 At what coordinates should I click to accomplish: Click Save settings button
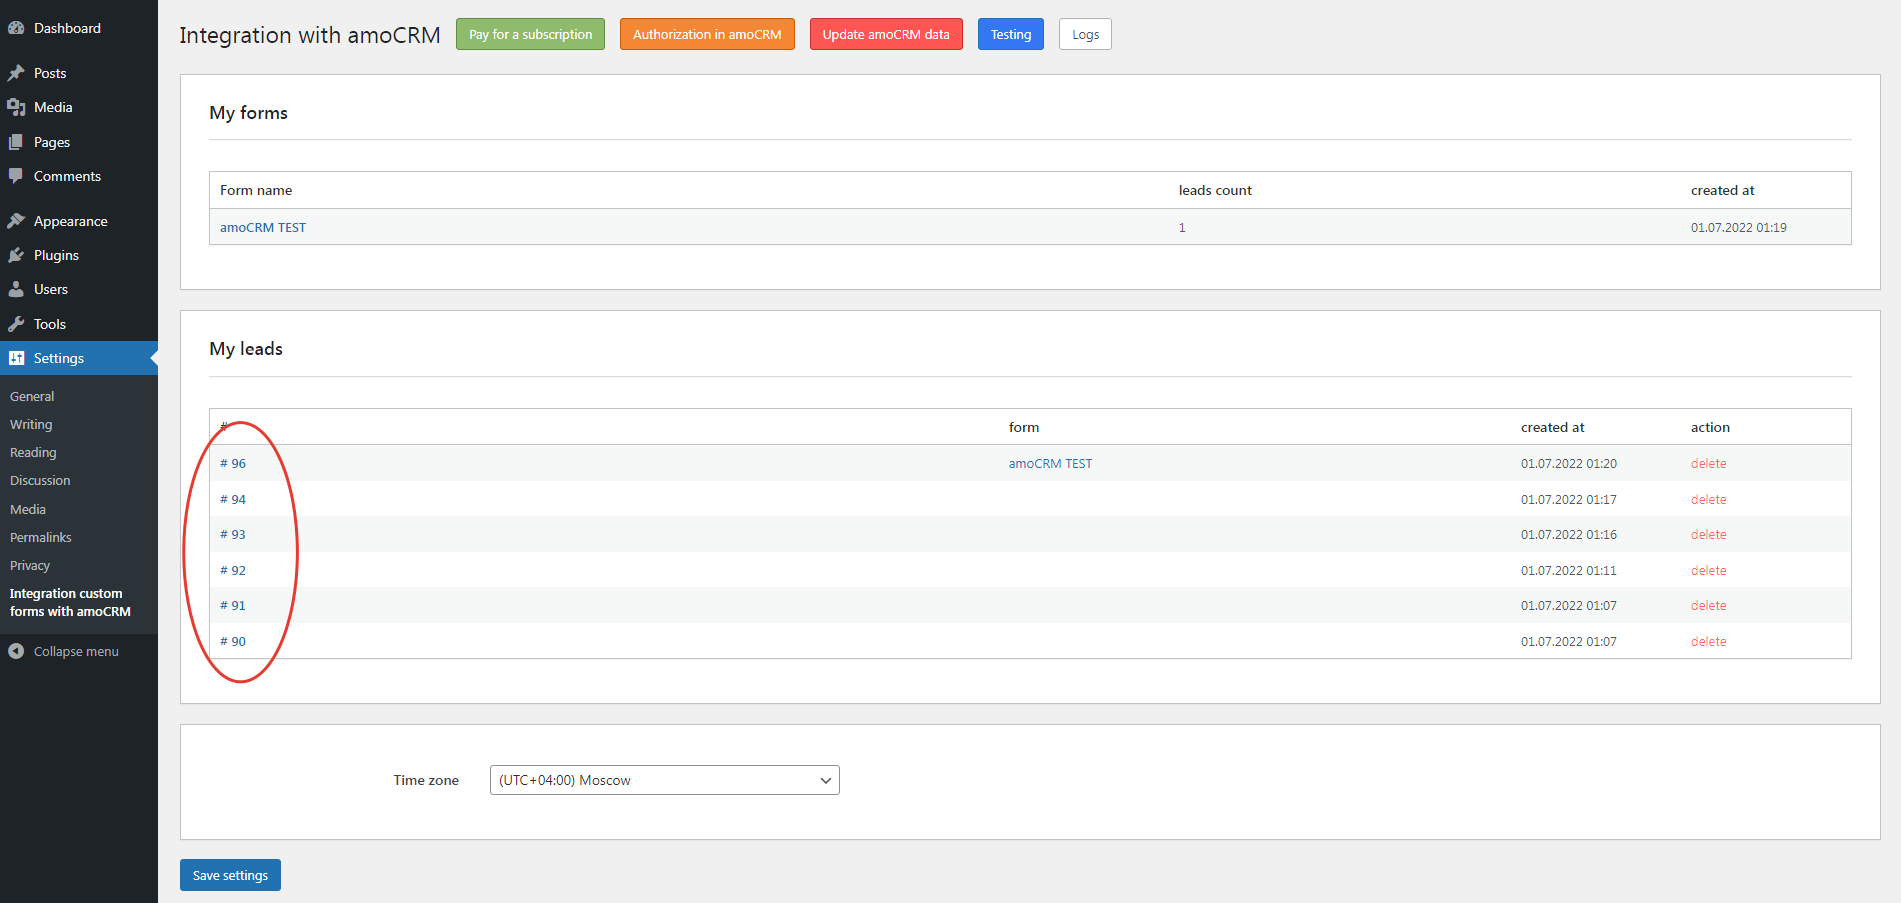[x=230, y=875]
